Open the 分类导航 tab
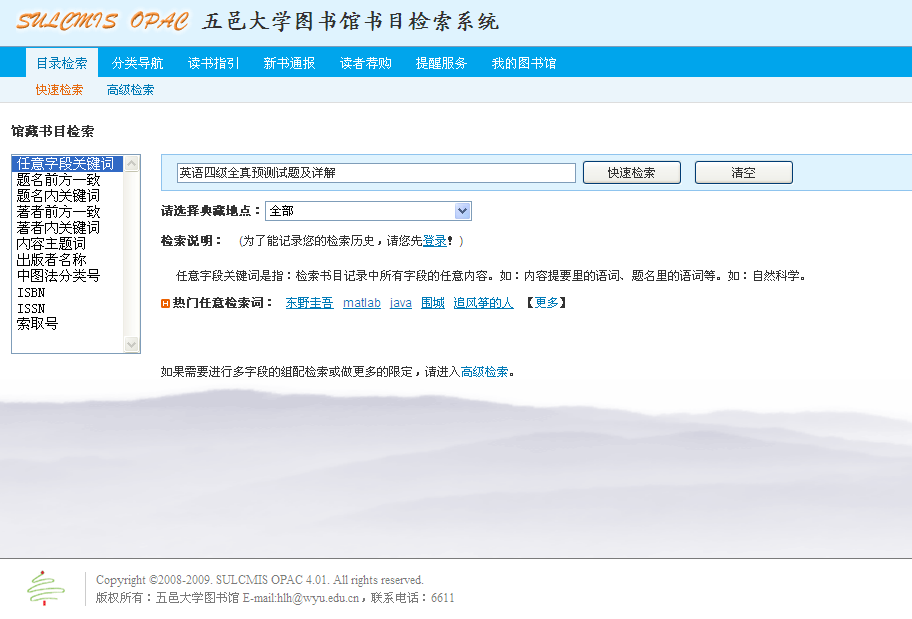Viewport: 912px width, 619px height. click(137, 63)
